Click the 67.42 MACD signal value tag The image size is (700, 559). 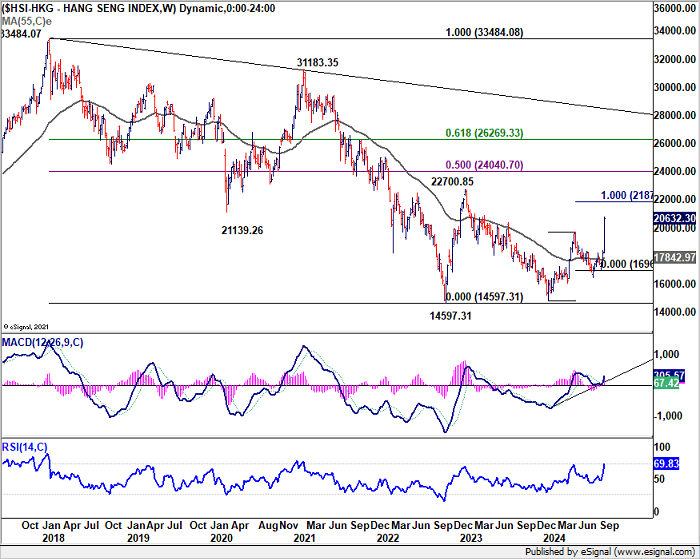(666, 384)
